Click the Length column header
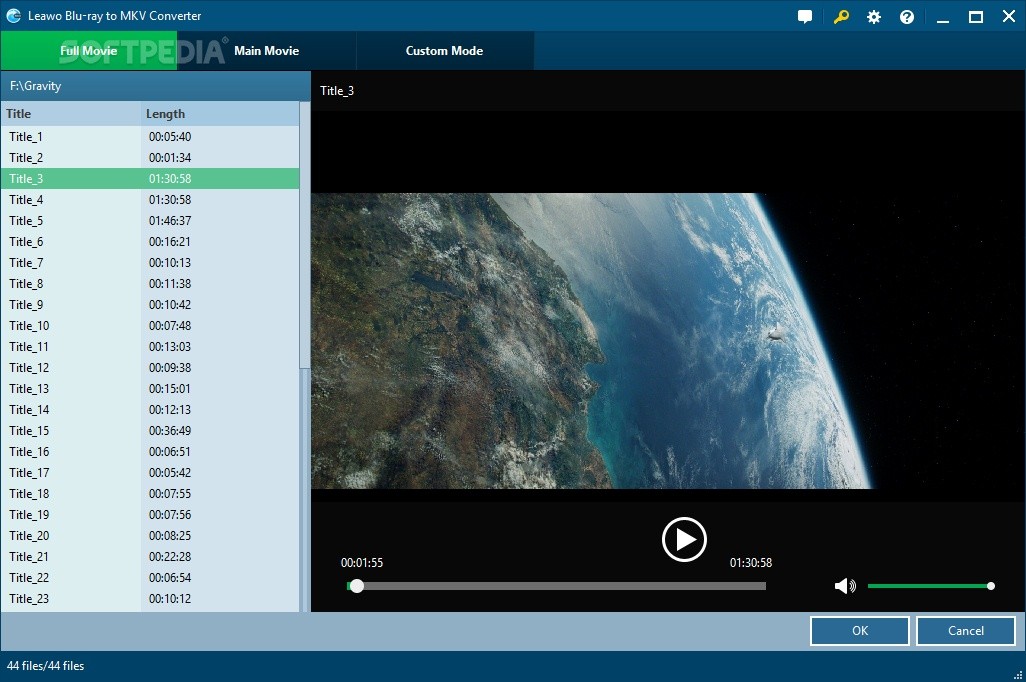1026x682 pixels. 220,114
